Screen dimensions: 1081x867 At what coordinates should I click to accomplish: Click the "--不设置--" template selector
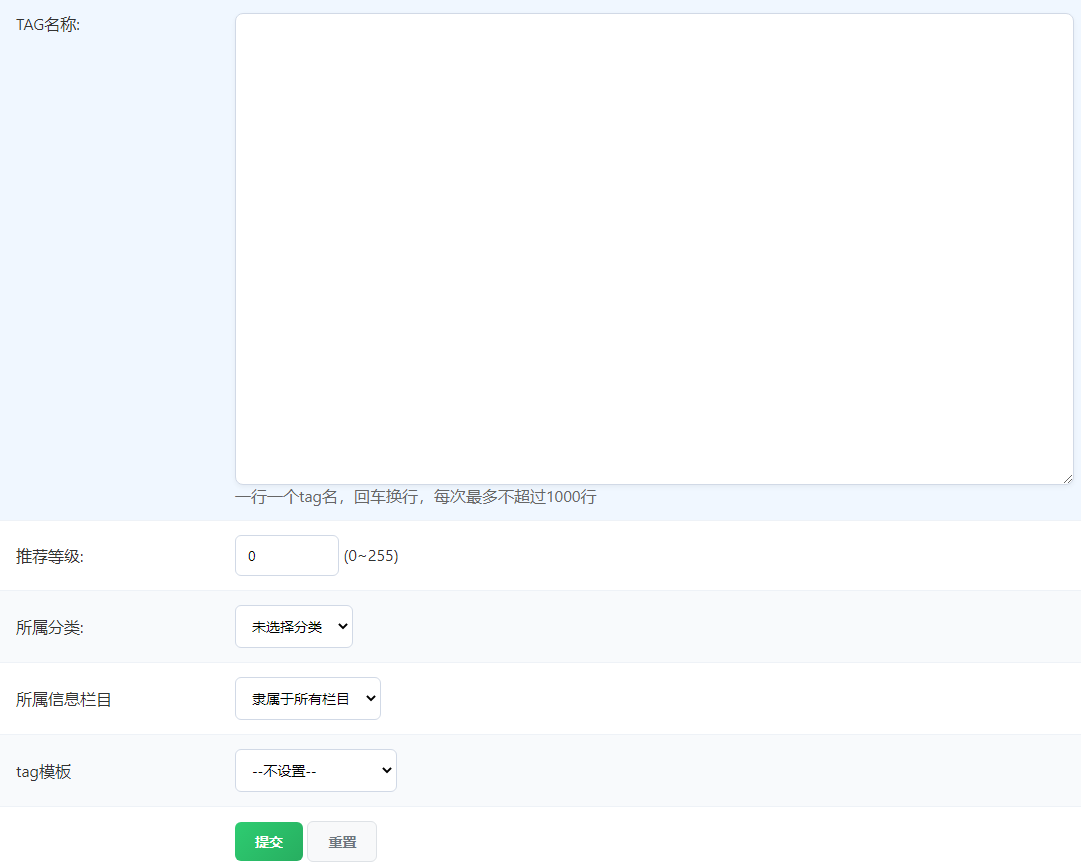pyautogui.click(x=315, y=770)
